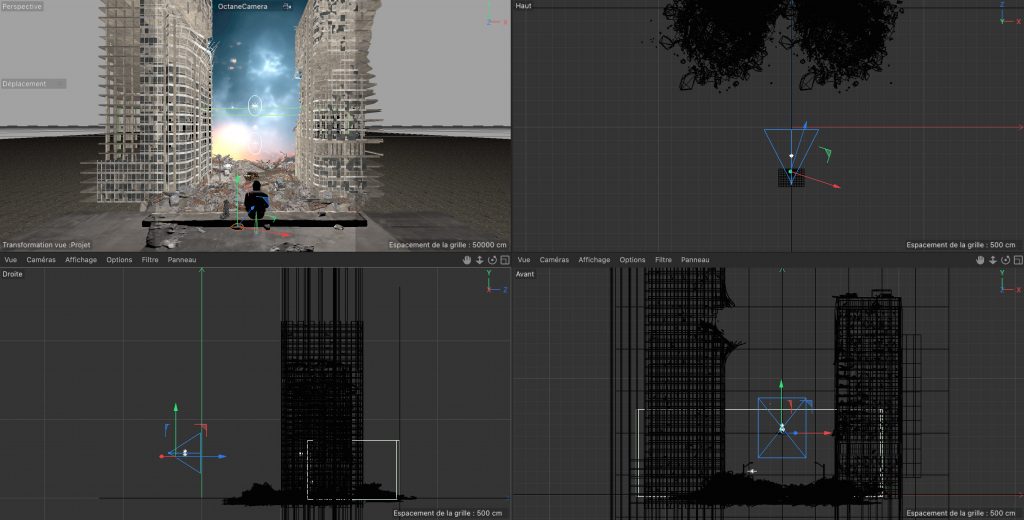Toggle maximize icon of the Droite viewport
The width and height of the screenshot is (1024, 520).
[503, 260]
